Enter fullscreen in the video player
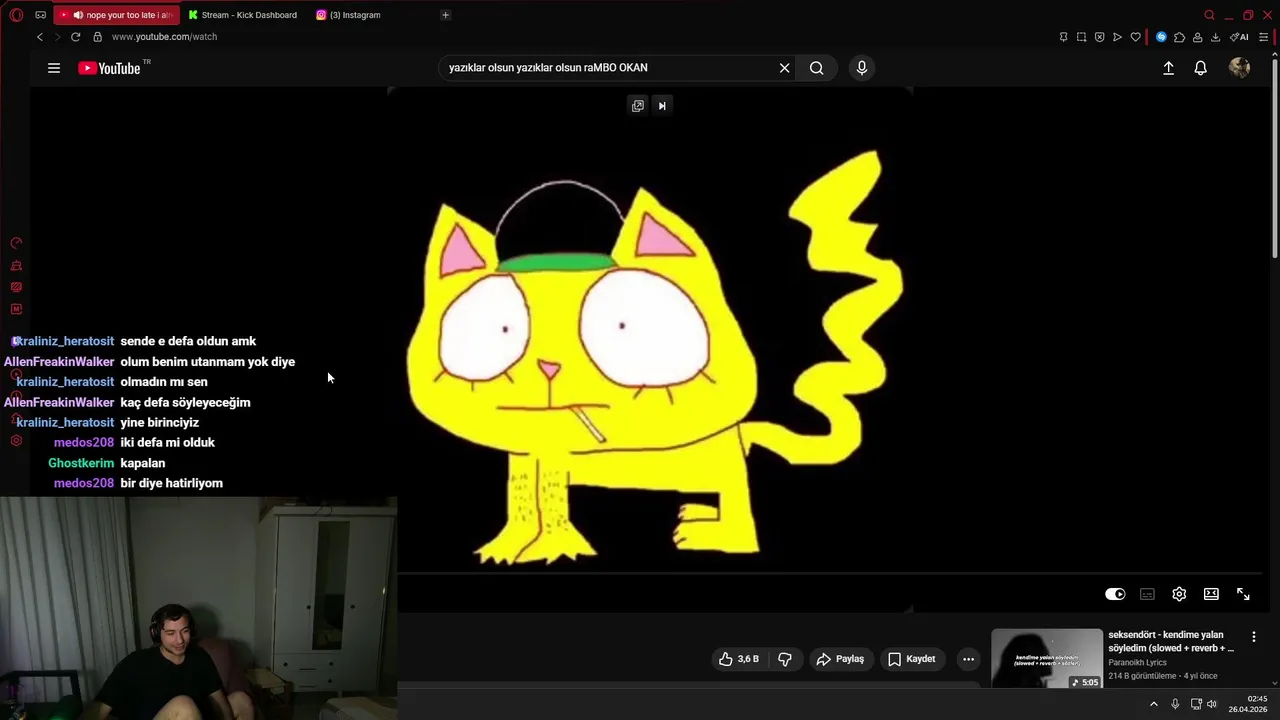Screen dimensions: 1280x720 tap(1243, 594)
